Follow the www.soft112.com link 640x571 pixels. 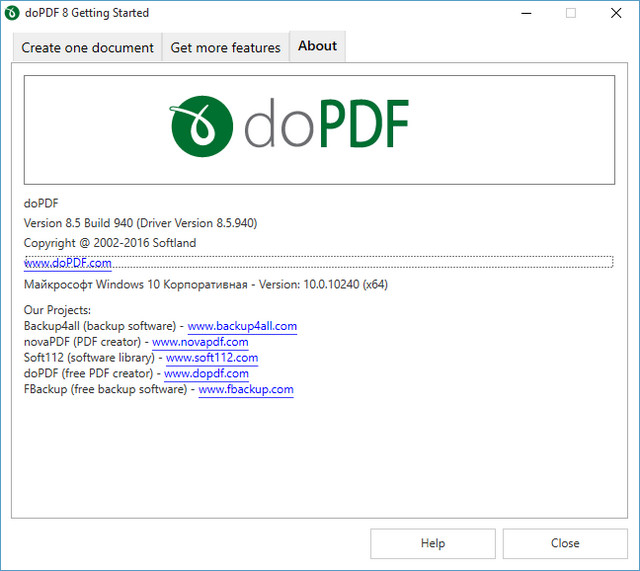click(x=212, y=358)
